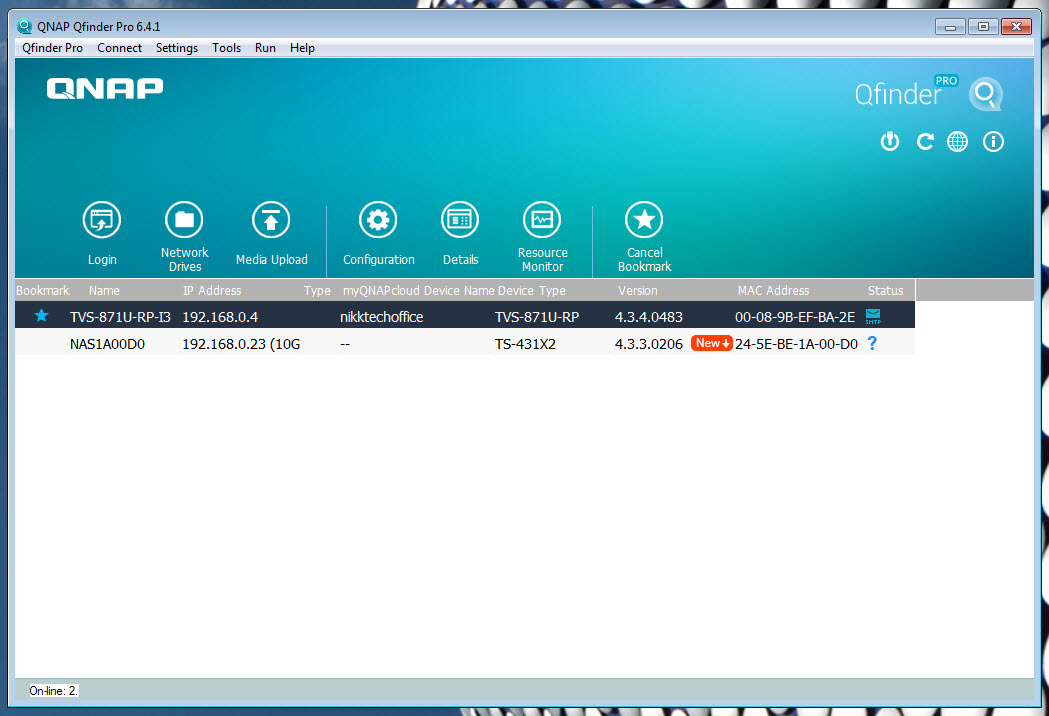
Task: Click the SMTP status icon for TVS-871U-RP-I3
Action: (x=873, y=317)
